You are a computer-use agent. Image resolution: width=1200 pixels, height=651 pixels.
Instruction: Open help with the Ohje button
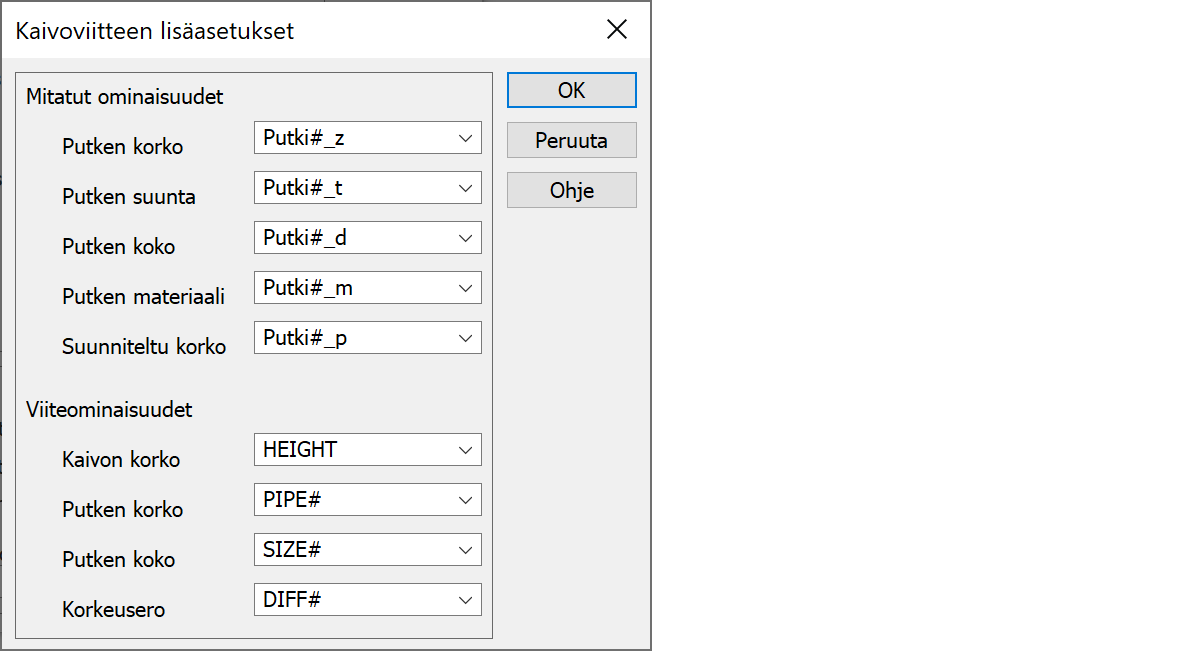pos(571,190)
